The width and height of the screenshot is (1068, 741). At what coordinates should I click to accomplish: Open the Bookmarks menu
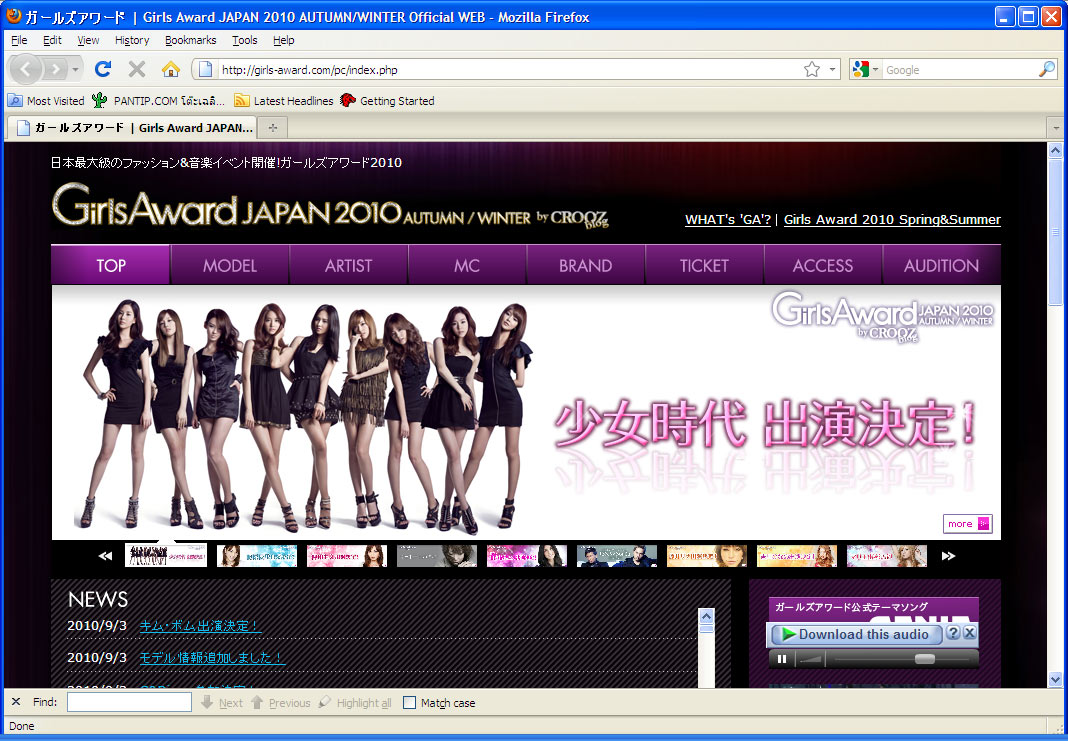click(191, 40)
